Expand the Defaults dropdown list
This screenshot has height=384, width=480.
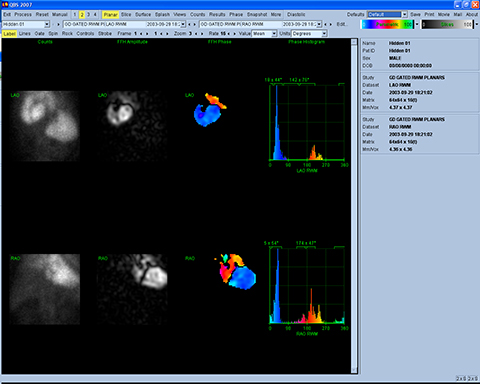pos(404,15)
